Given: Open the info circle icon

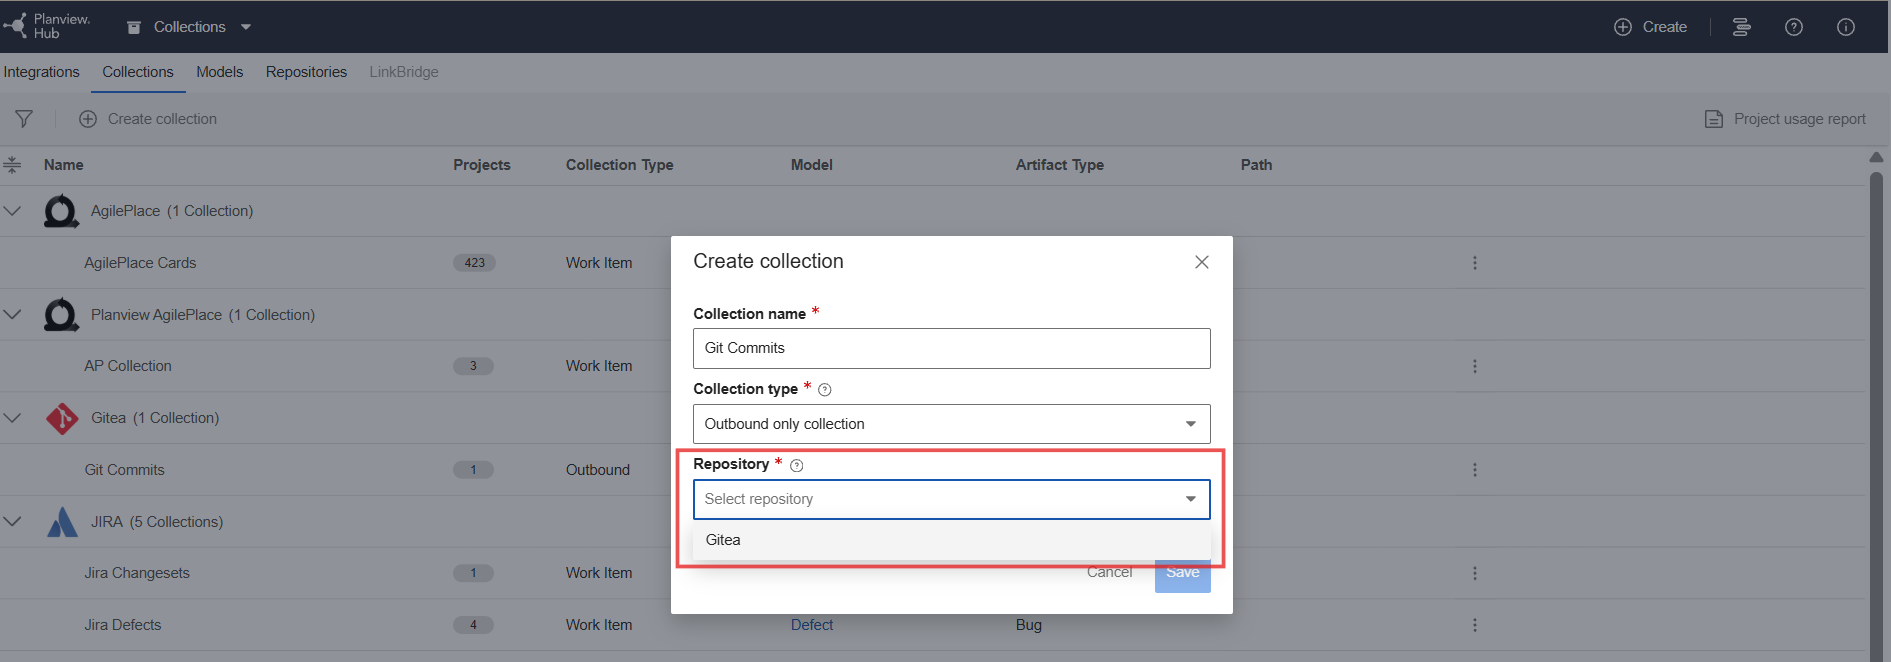Looking at the screenshot, I should (1846, 27).
